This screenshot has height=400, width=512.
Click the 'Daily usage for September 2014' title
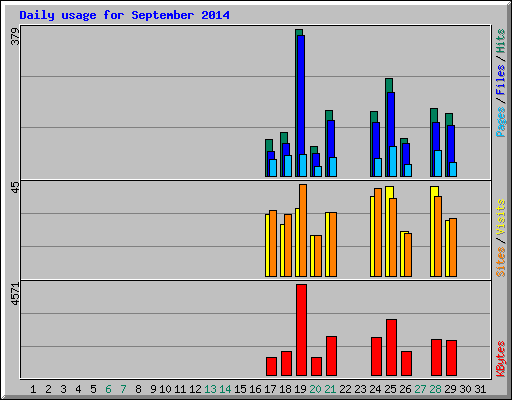[x=124, y=15]
